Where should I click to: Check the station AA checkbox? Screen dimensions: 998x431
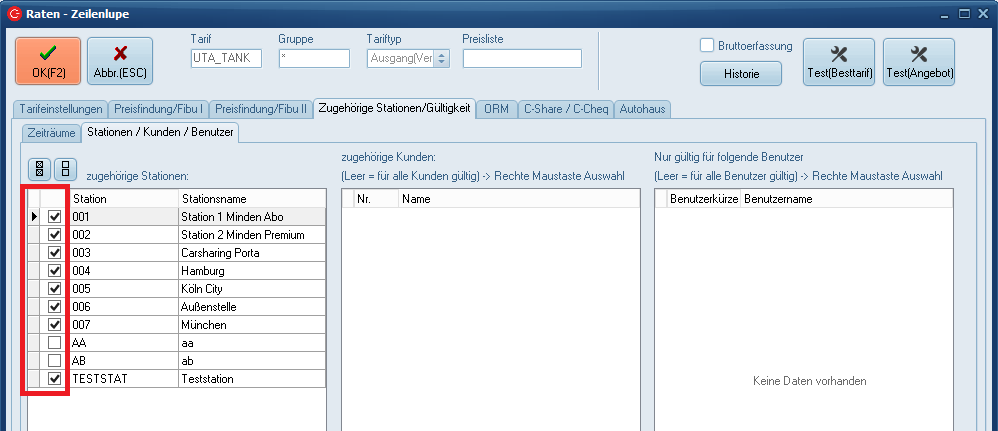(x=55, y=342)
